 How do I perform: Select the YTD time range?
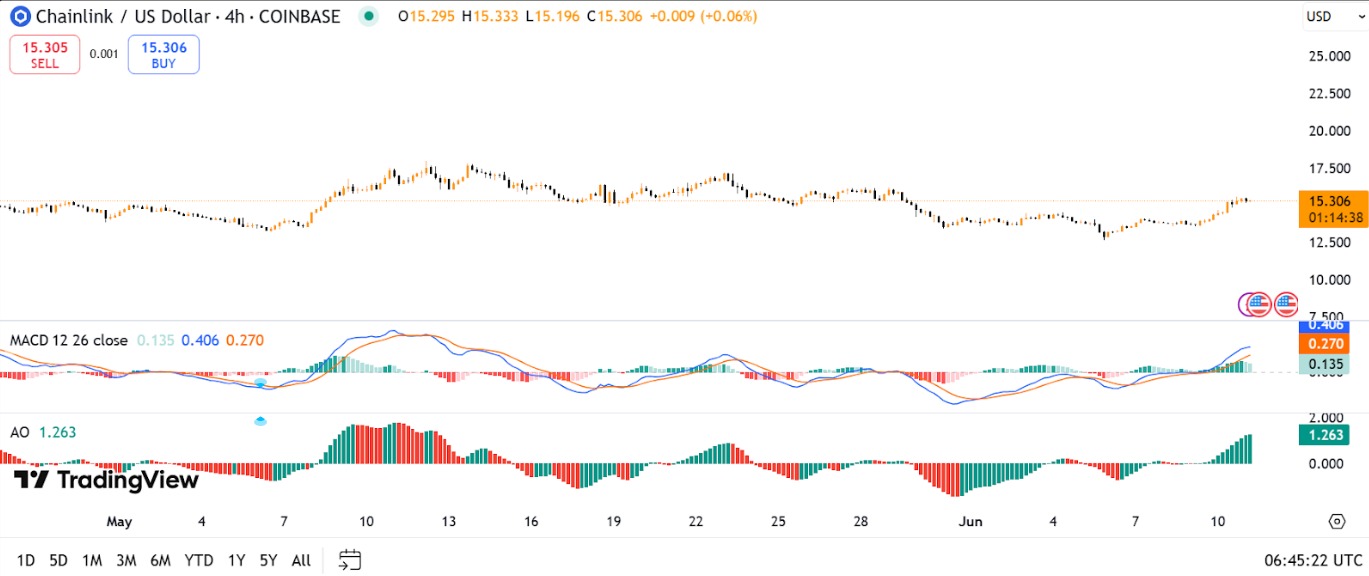[199, 560]
